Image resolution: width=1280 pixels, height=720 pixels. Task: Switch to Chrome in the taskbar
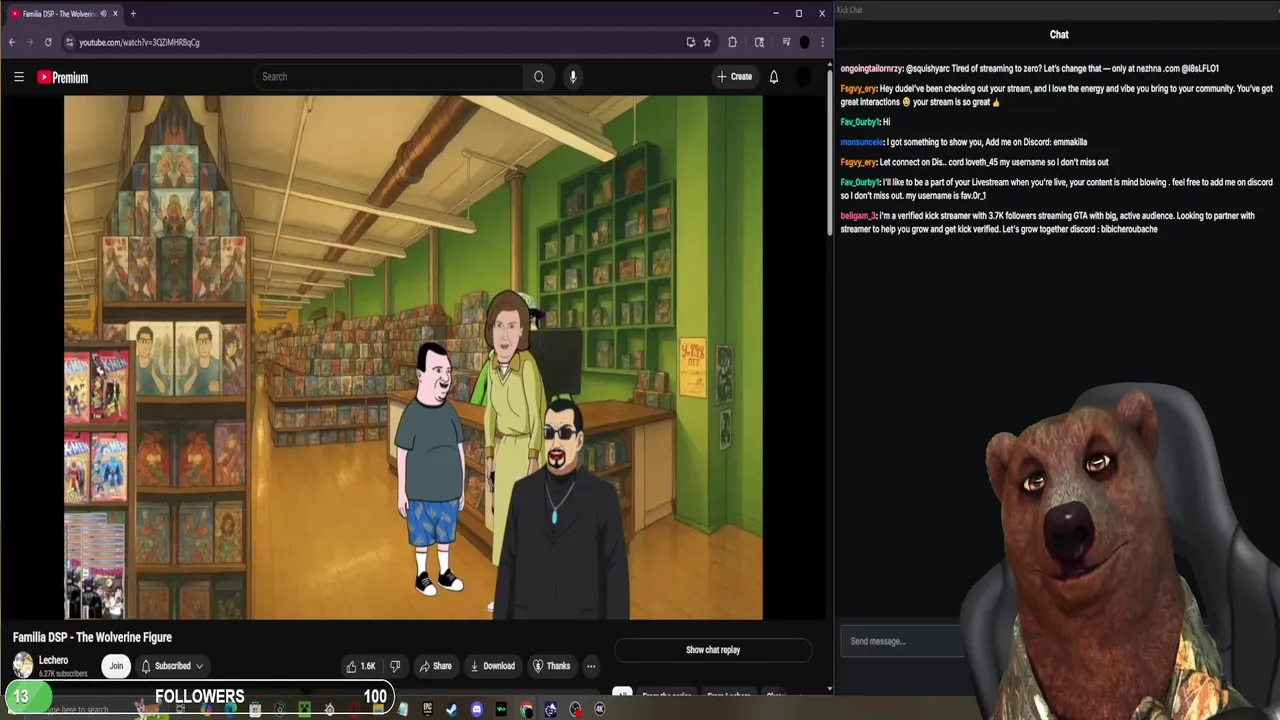pyautogui.click(x=526, y=709)
